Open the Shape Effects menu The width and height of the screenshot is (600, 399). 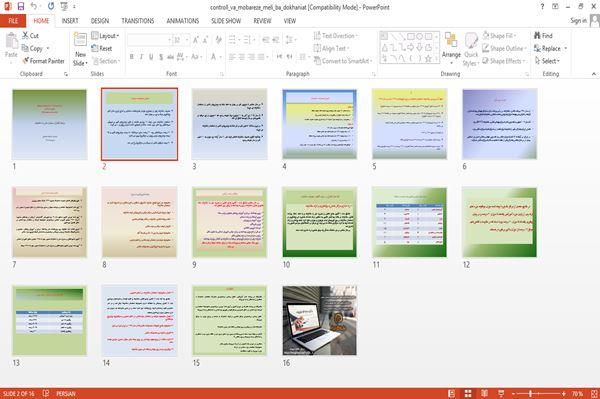click(x=503, y=61)
